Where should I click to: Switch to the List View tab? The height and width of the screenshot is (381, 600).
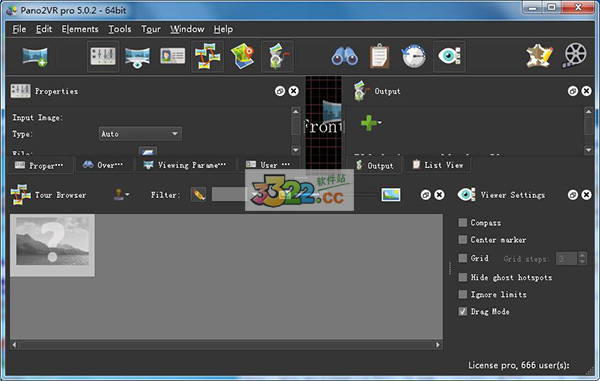coord(438,165)
